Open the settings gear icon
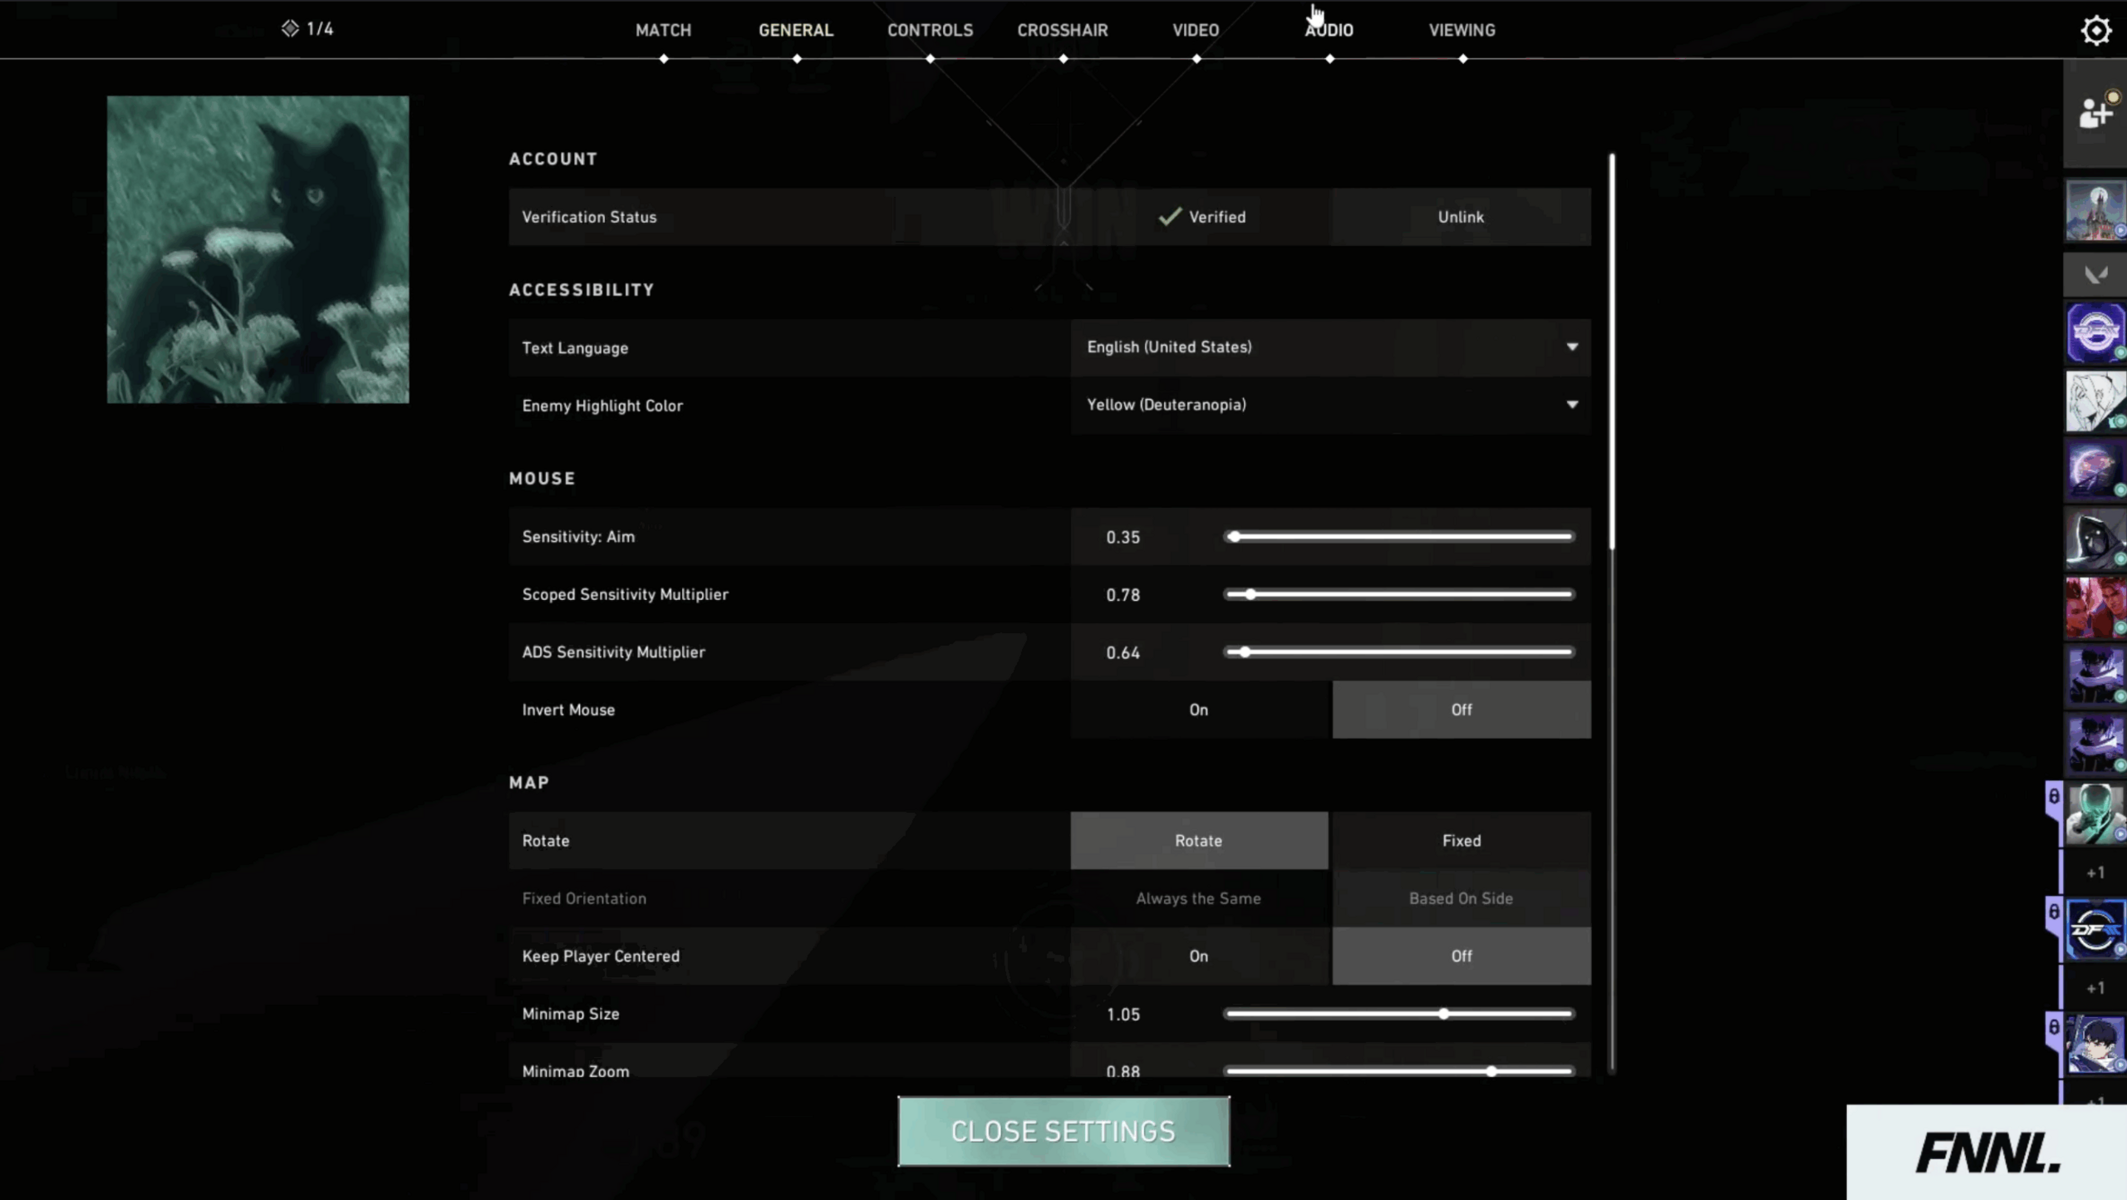The image size is (2127, 1200). [x=2095, y=30]
